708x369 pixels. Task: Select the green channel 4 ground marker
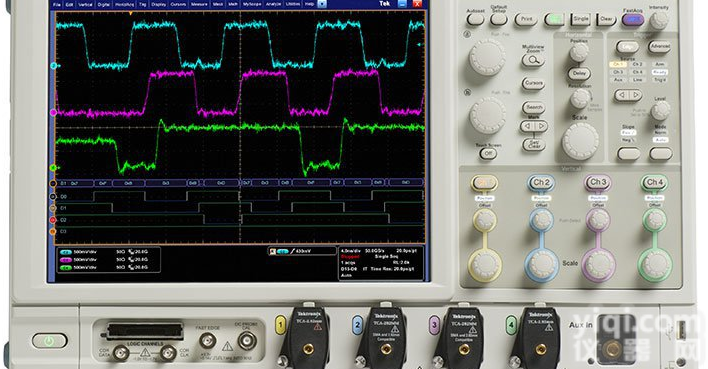click(x=53, y=168)
